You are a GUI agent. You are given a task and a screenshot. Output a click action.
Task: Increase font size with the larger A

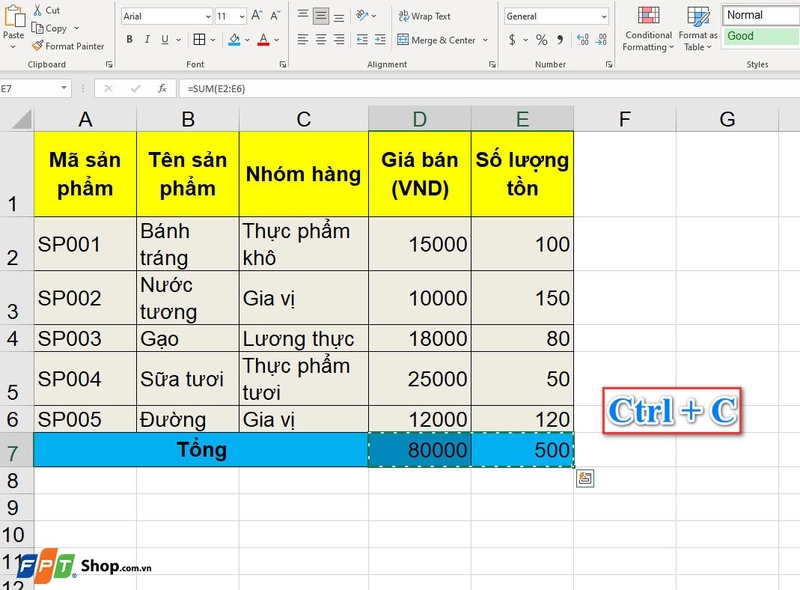(x=257, y=16)
